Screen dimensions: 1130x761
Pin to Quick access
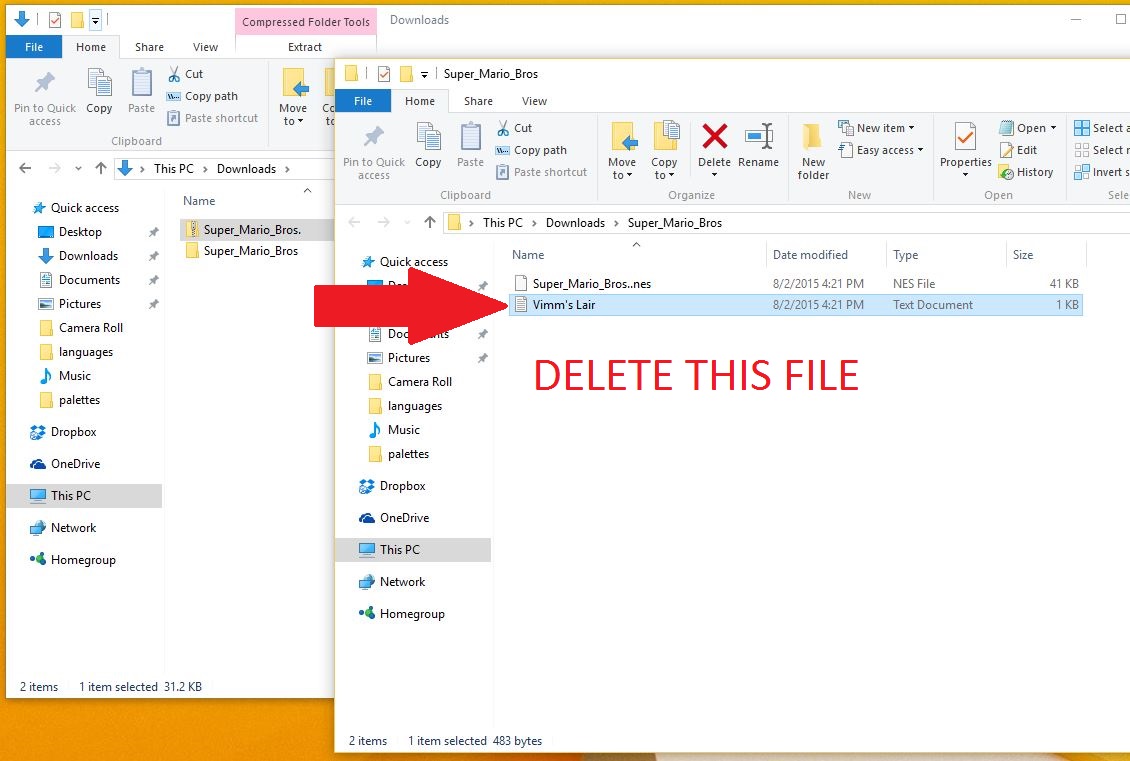click(373, 150)
